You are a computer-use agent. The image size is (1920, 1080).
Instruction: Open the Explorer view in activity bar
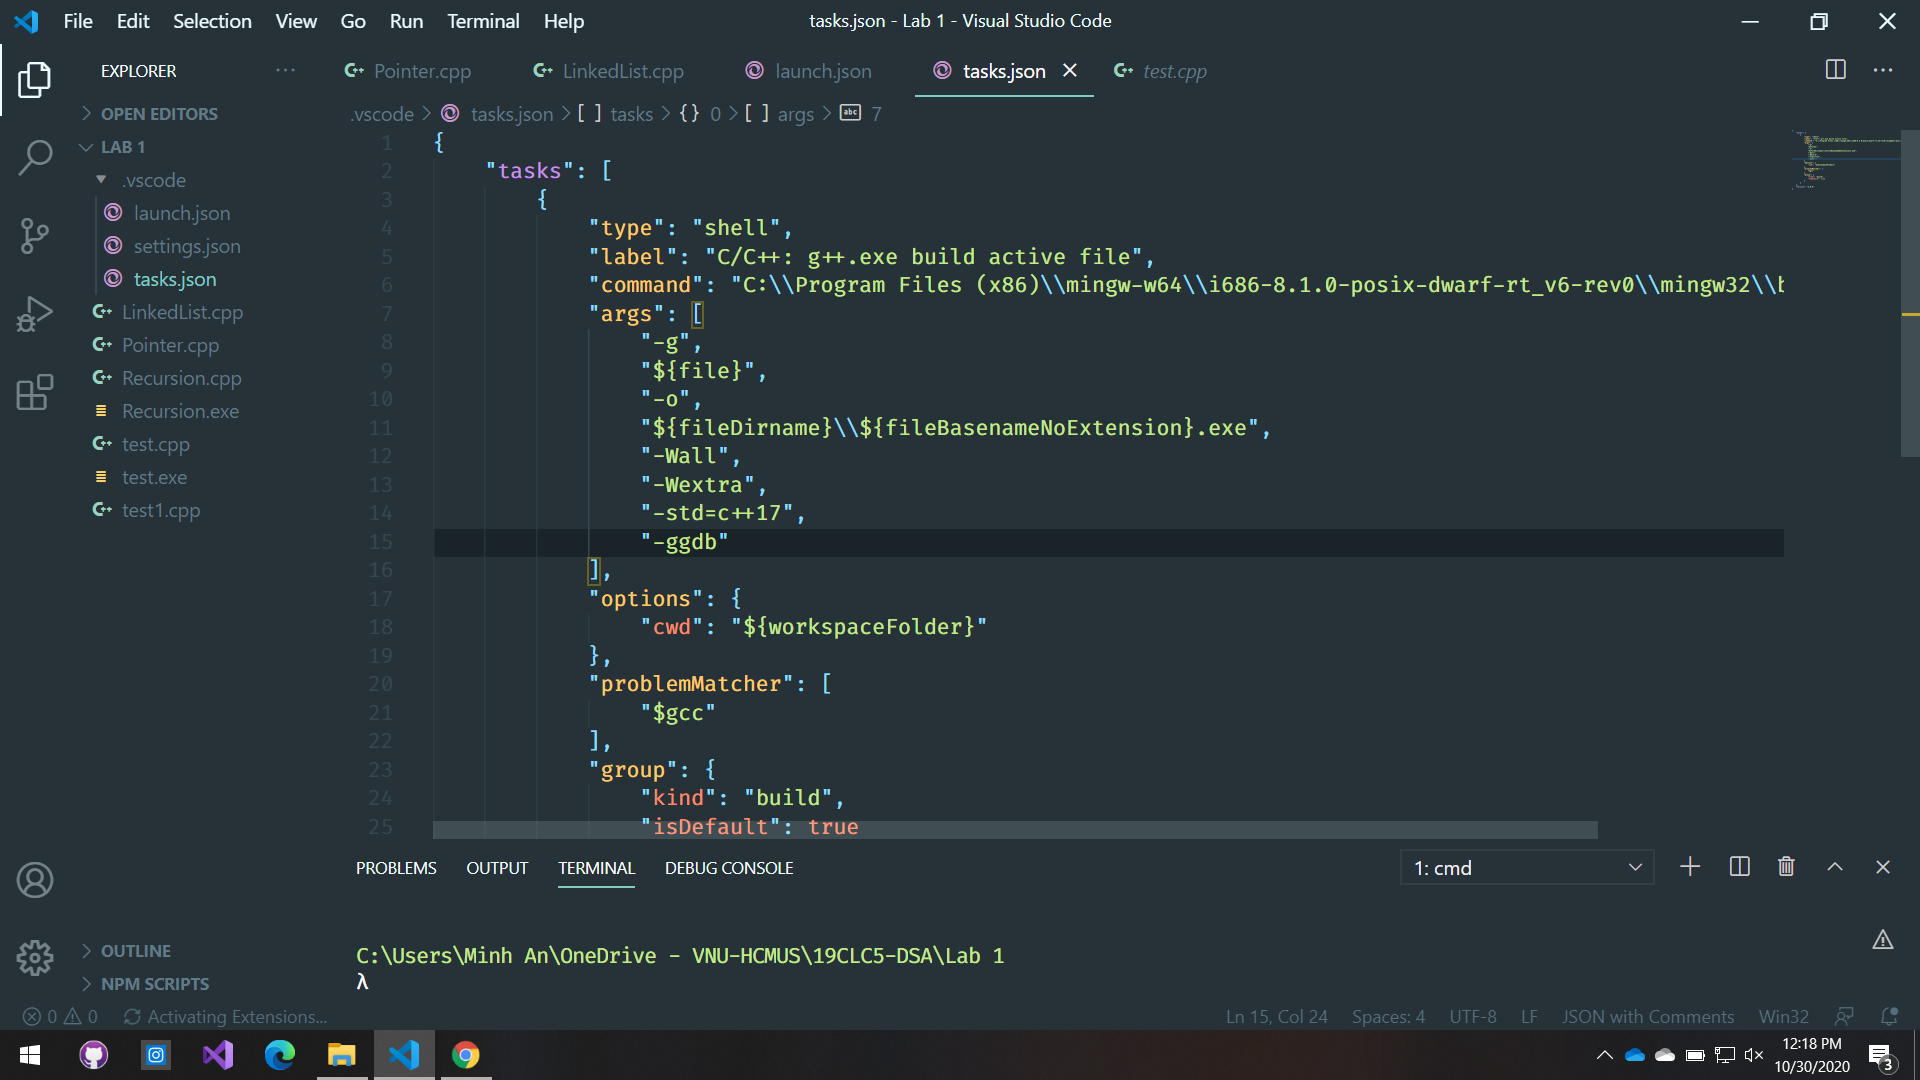35,80
